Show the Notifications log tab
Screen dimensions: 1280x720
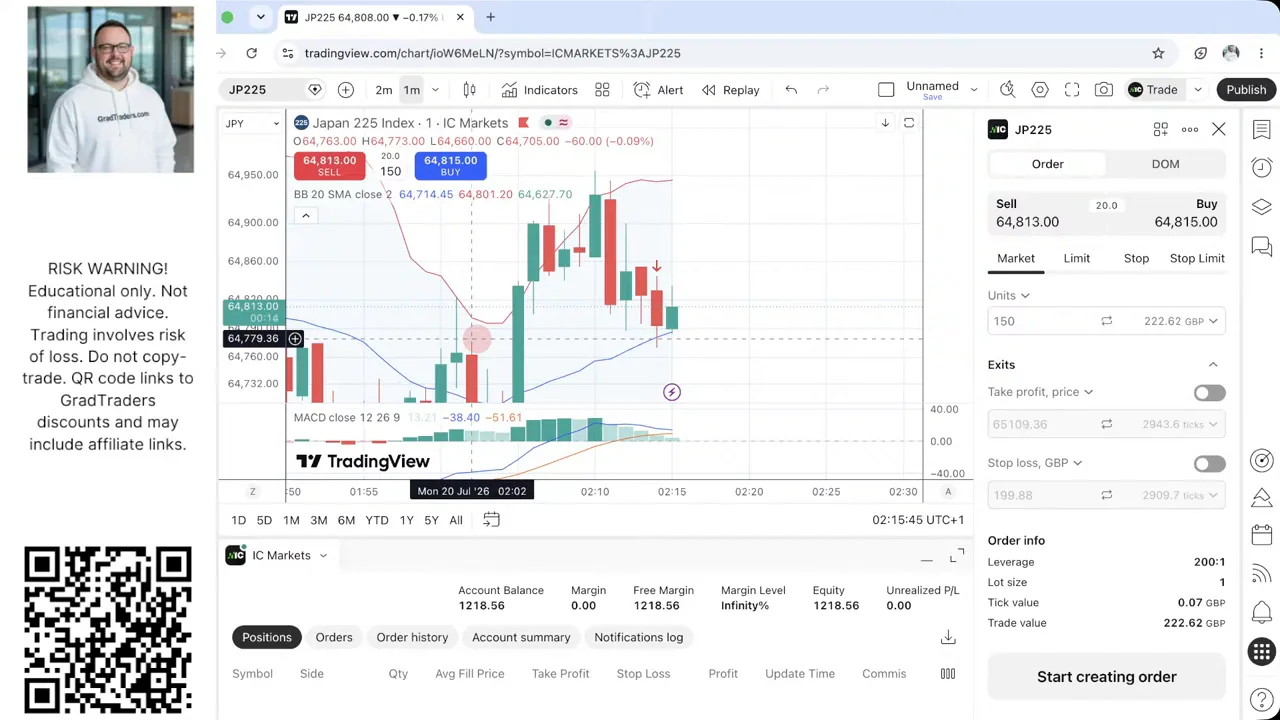[638, 637]
